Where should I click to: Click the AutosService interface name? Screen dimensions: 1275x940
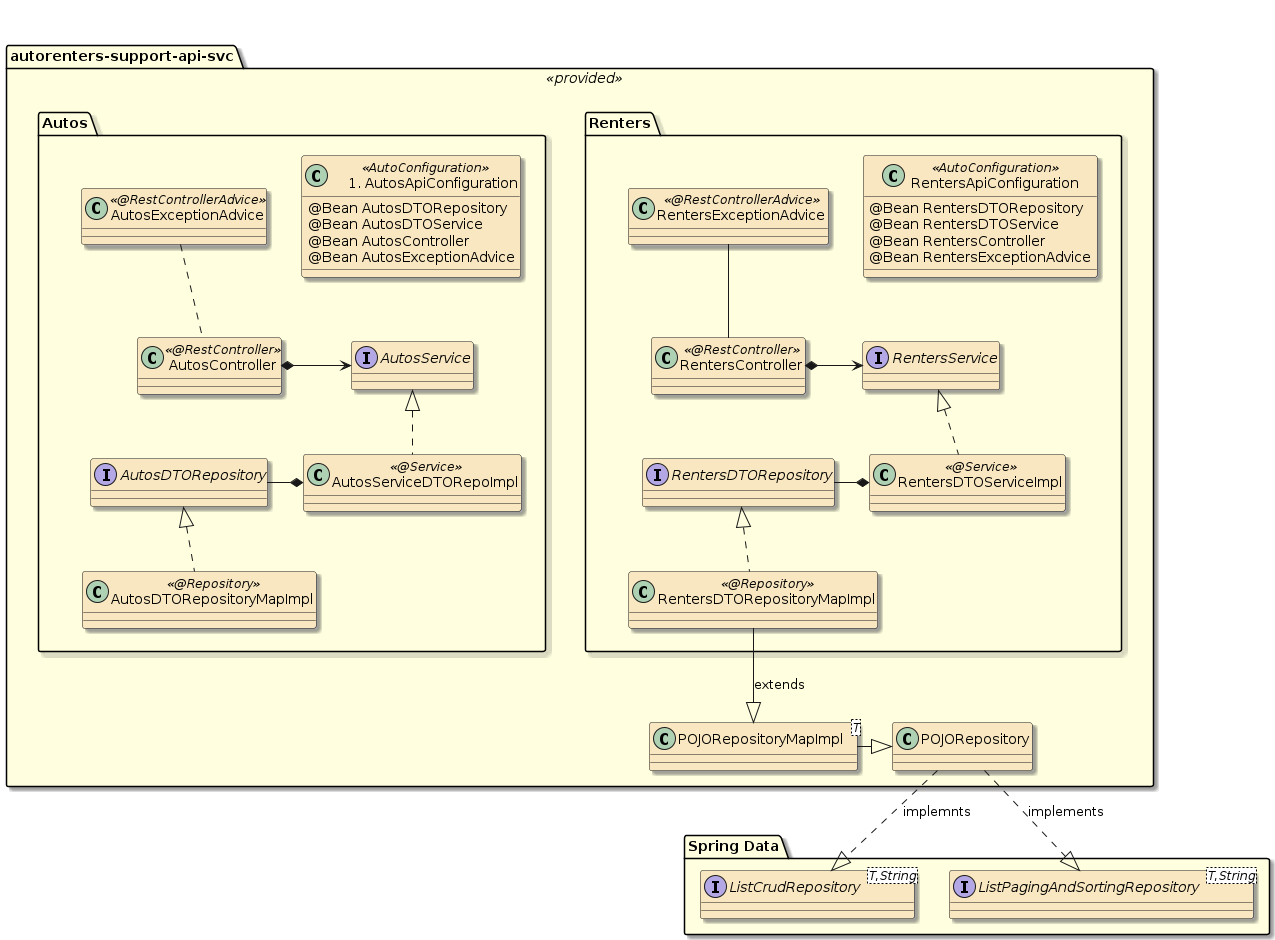426,358
